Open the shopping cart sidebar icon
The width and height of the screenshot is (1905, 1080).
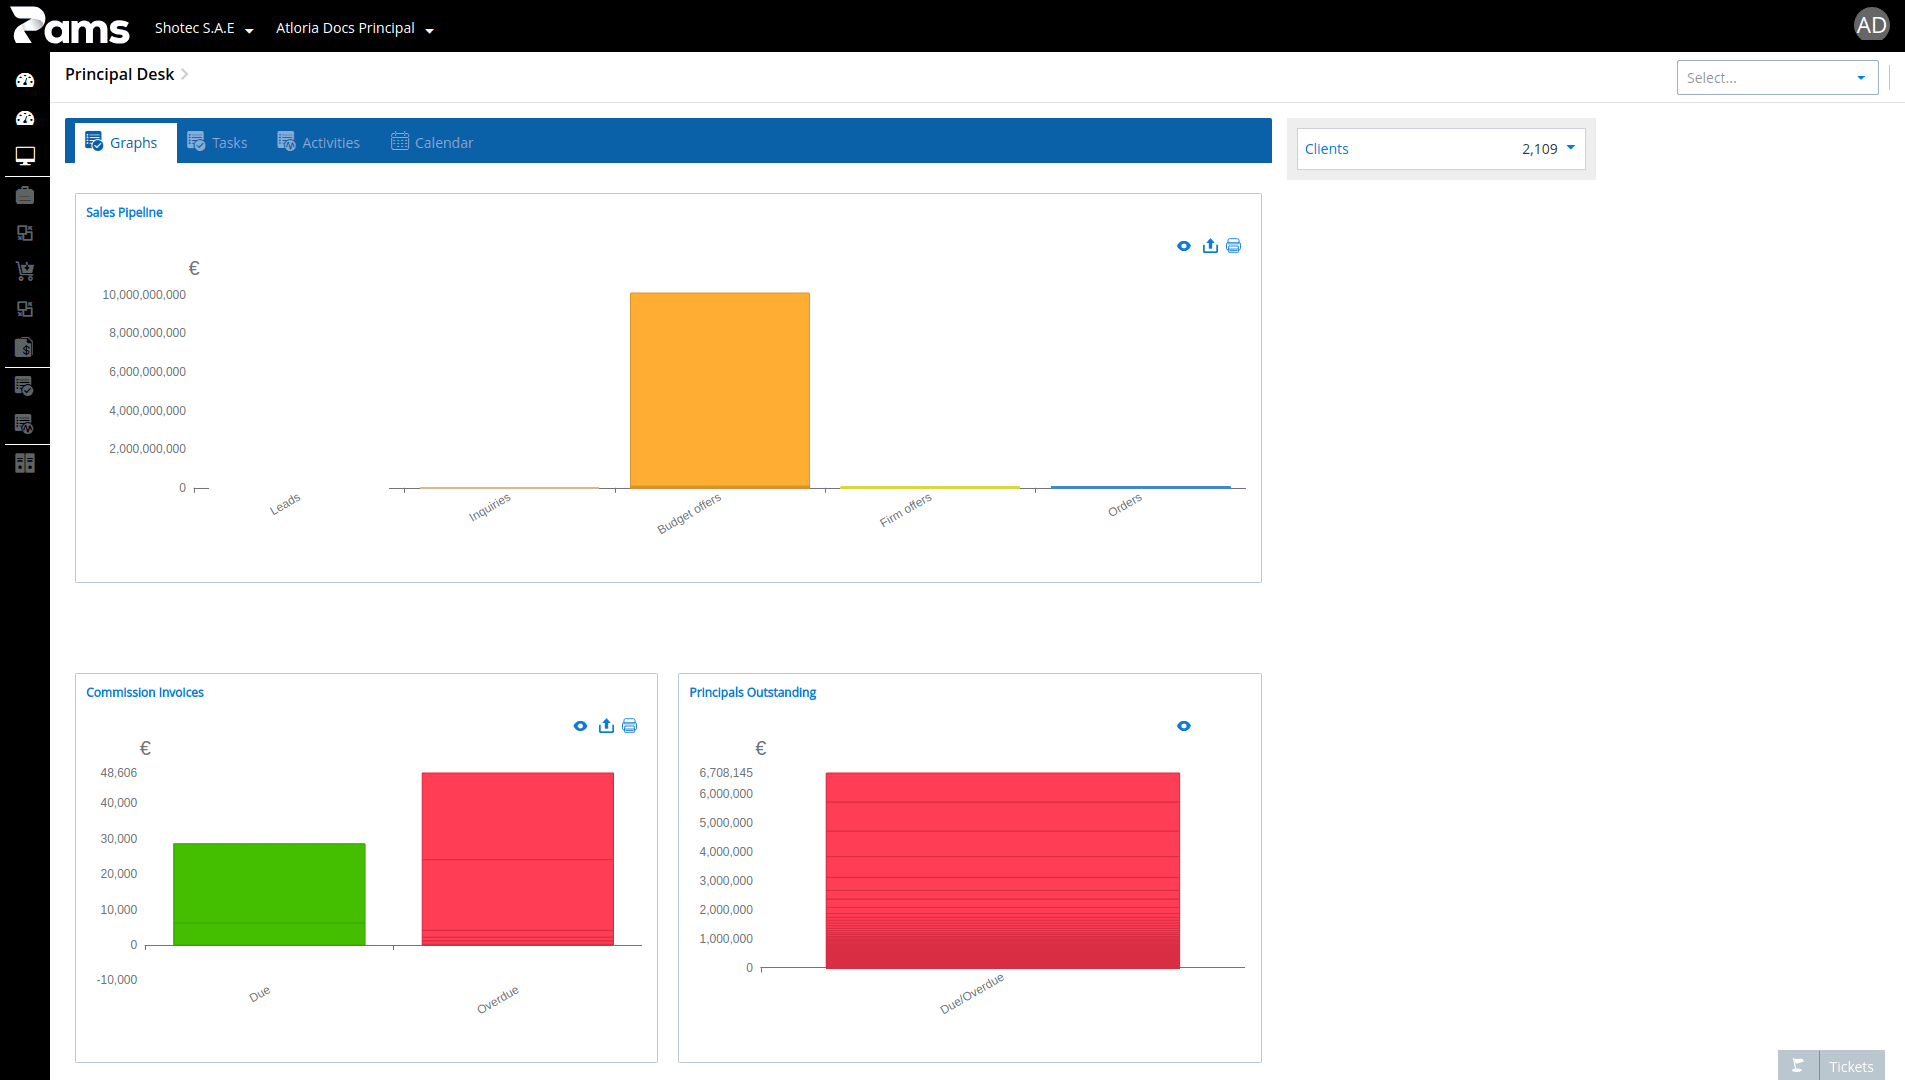click(x=25, y=271)
